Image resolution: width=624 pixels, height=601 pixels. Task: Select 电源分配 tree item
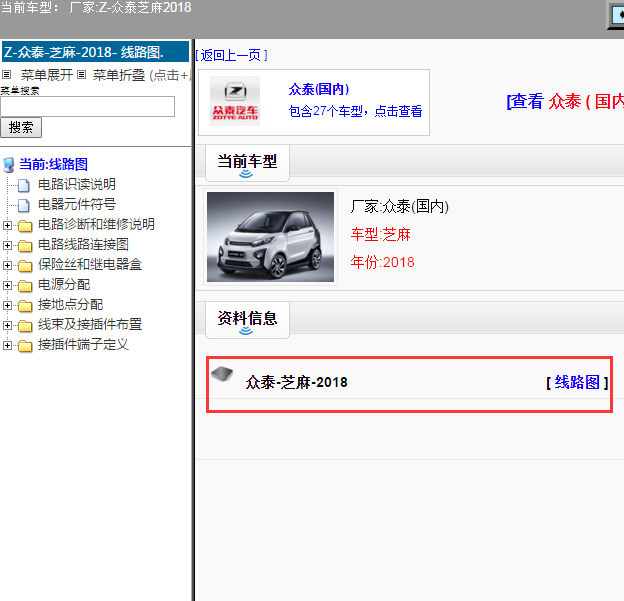[64, 285]
